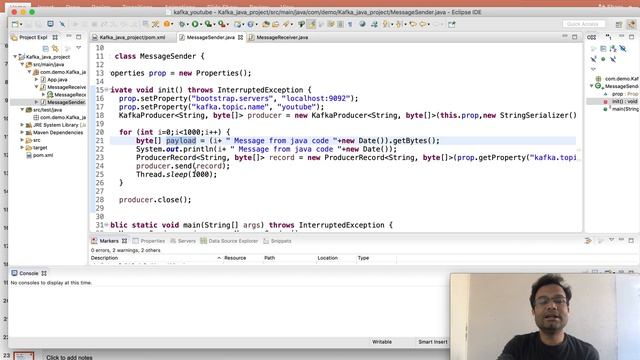Toggle Show Whitespace Characters pilcrow icon
Screen dimensions: 640x360
350,24
